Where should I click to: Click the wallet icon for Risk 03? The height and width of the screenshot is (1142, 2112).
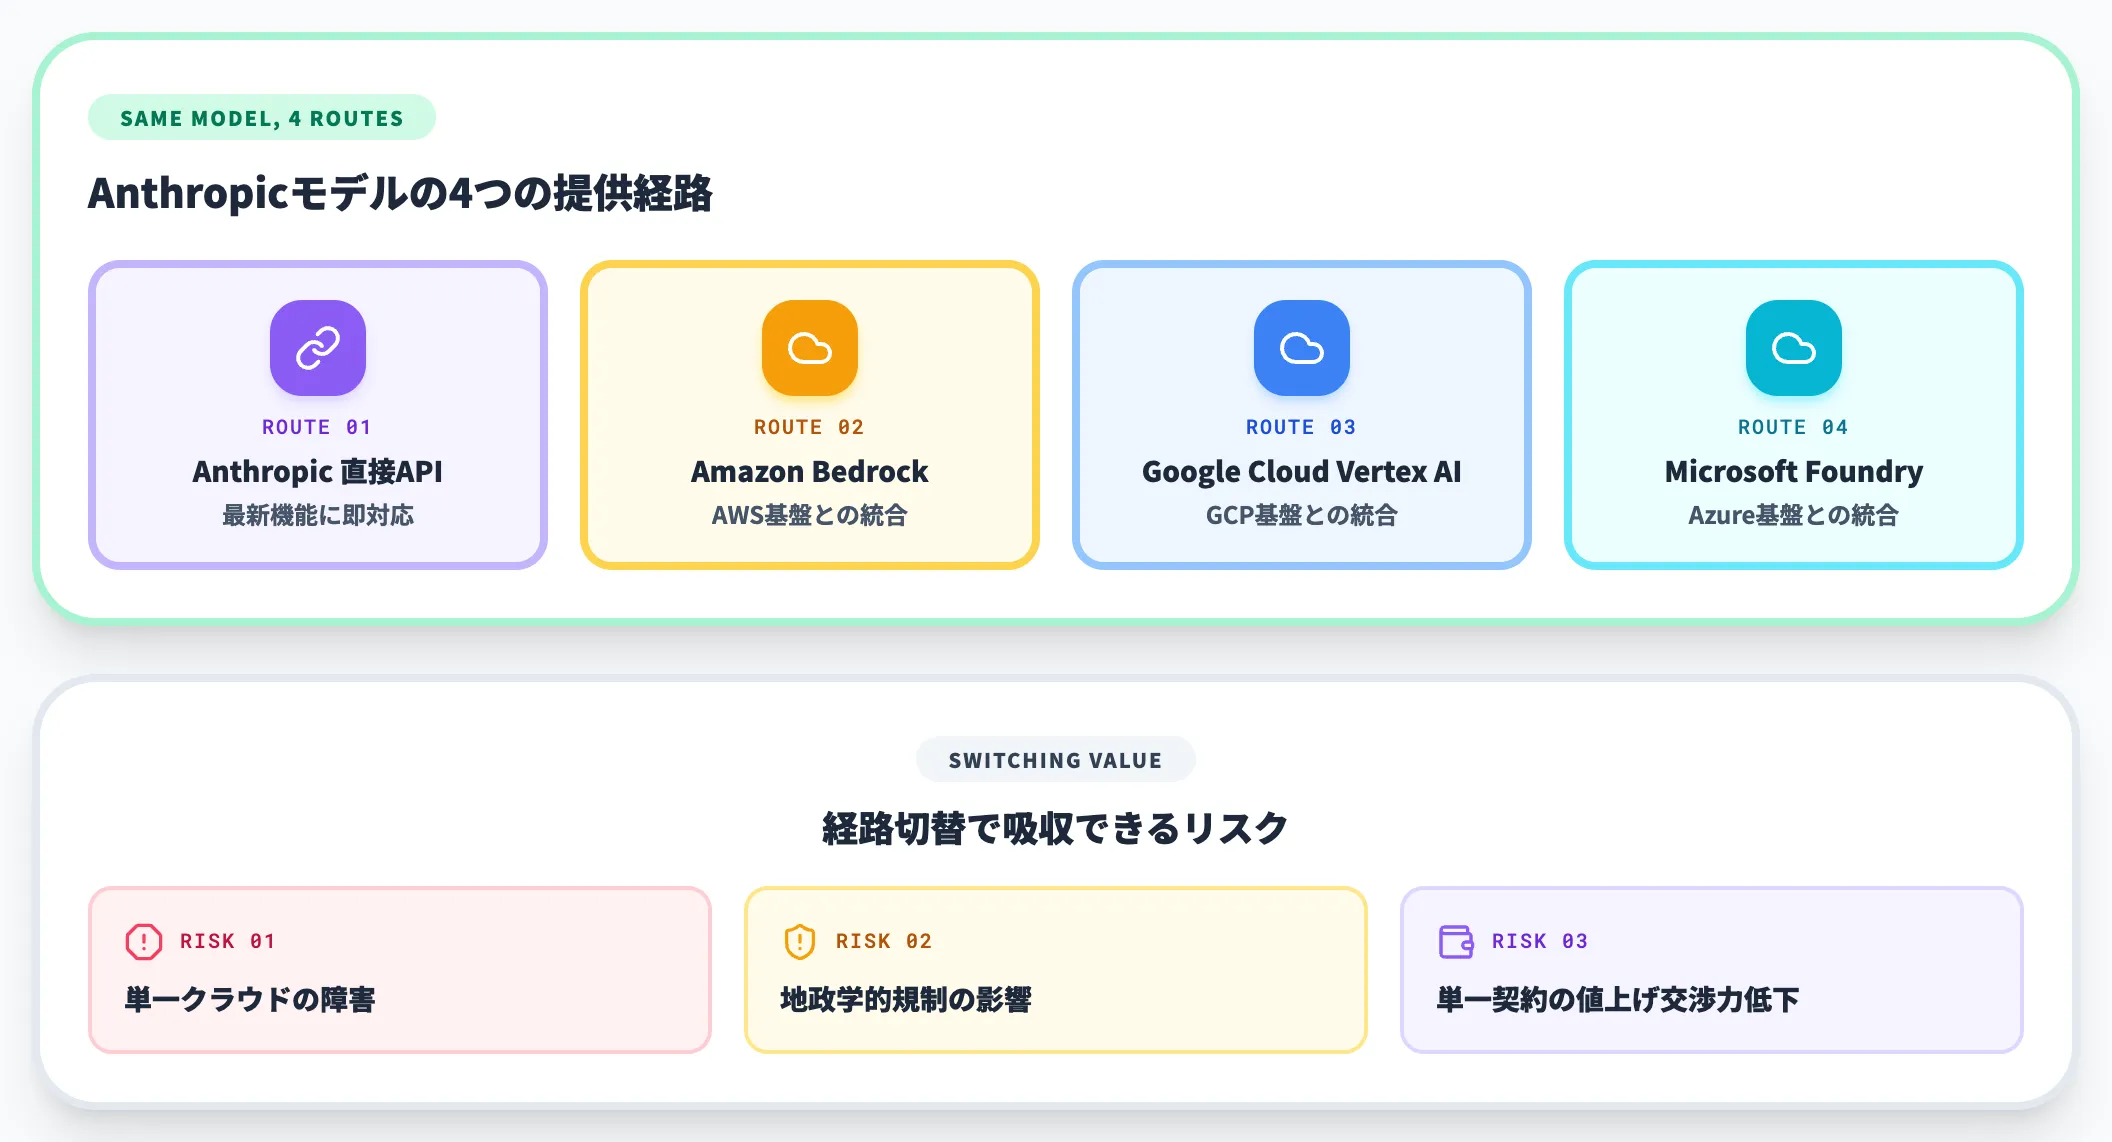(1456, 942)
